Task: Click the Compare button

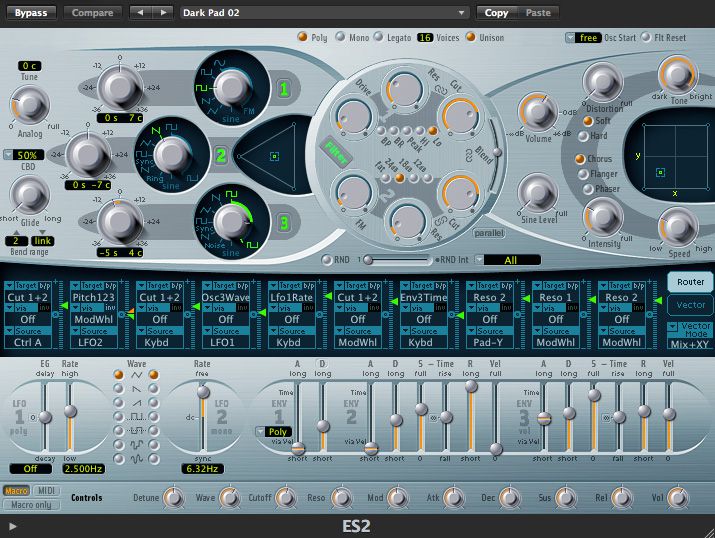Action: pyautogui.click(x=93, y=13)
